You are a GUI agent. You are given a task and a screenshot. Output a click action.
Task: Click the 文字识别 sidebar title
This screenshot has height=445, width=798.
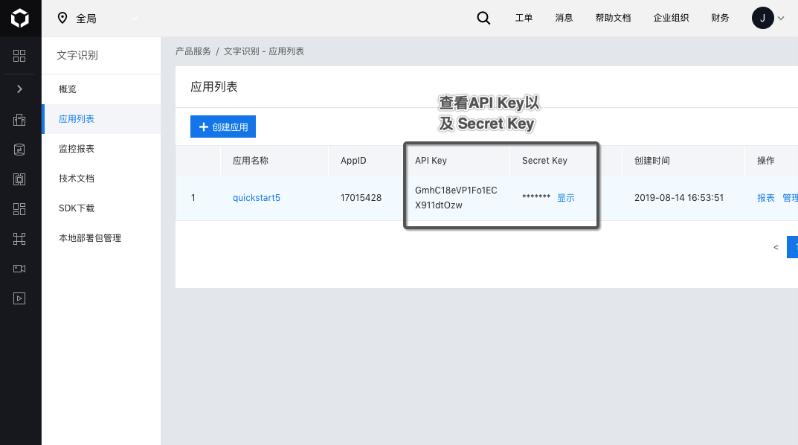[x=77, y=55]
